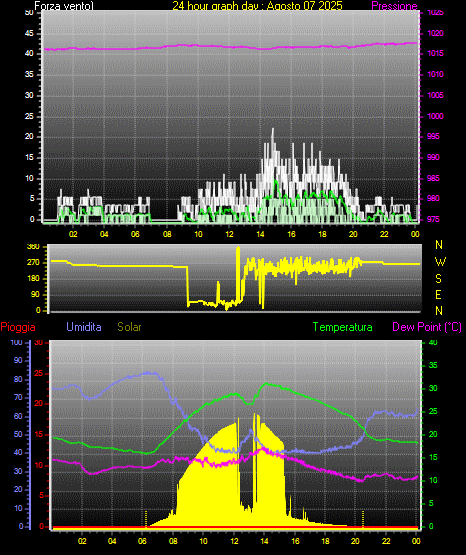466x555 pixels.
Task: Click the Forza vento axis title
Action: pyautogui.click(x=64, y=6)
